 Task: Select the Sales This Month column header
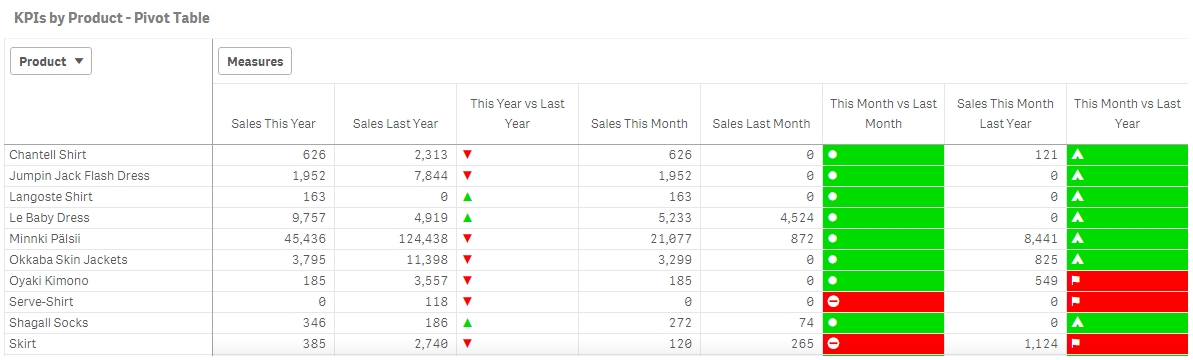[x=639, y=123]
